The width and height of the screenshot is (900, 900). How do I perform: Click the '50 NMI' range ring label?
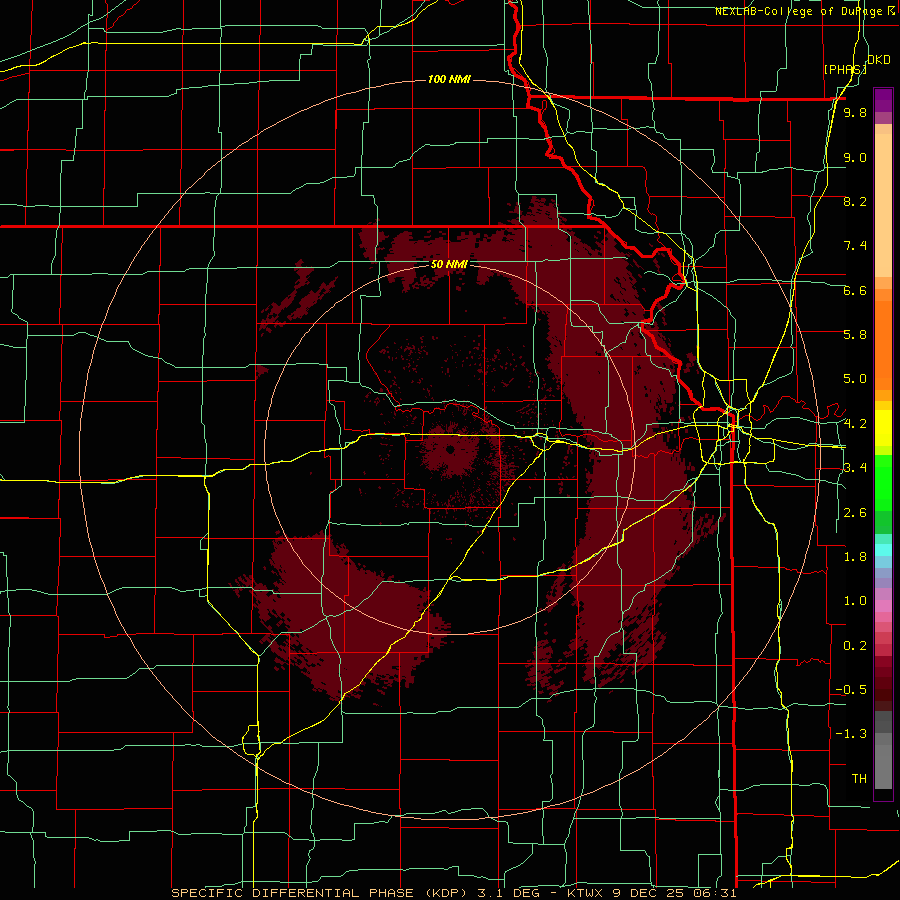(x=449, y=265)
